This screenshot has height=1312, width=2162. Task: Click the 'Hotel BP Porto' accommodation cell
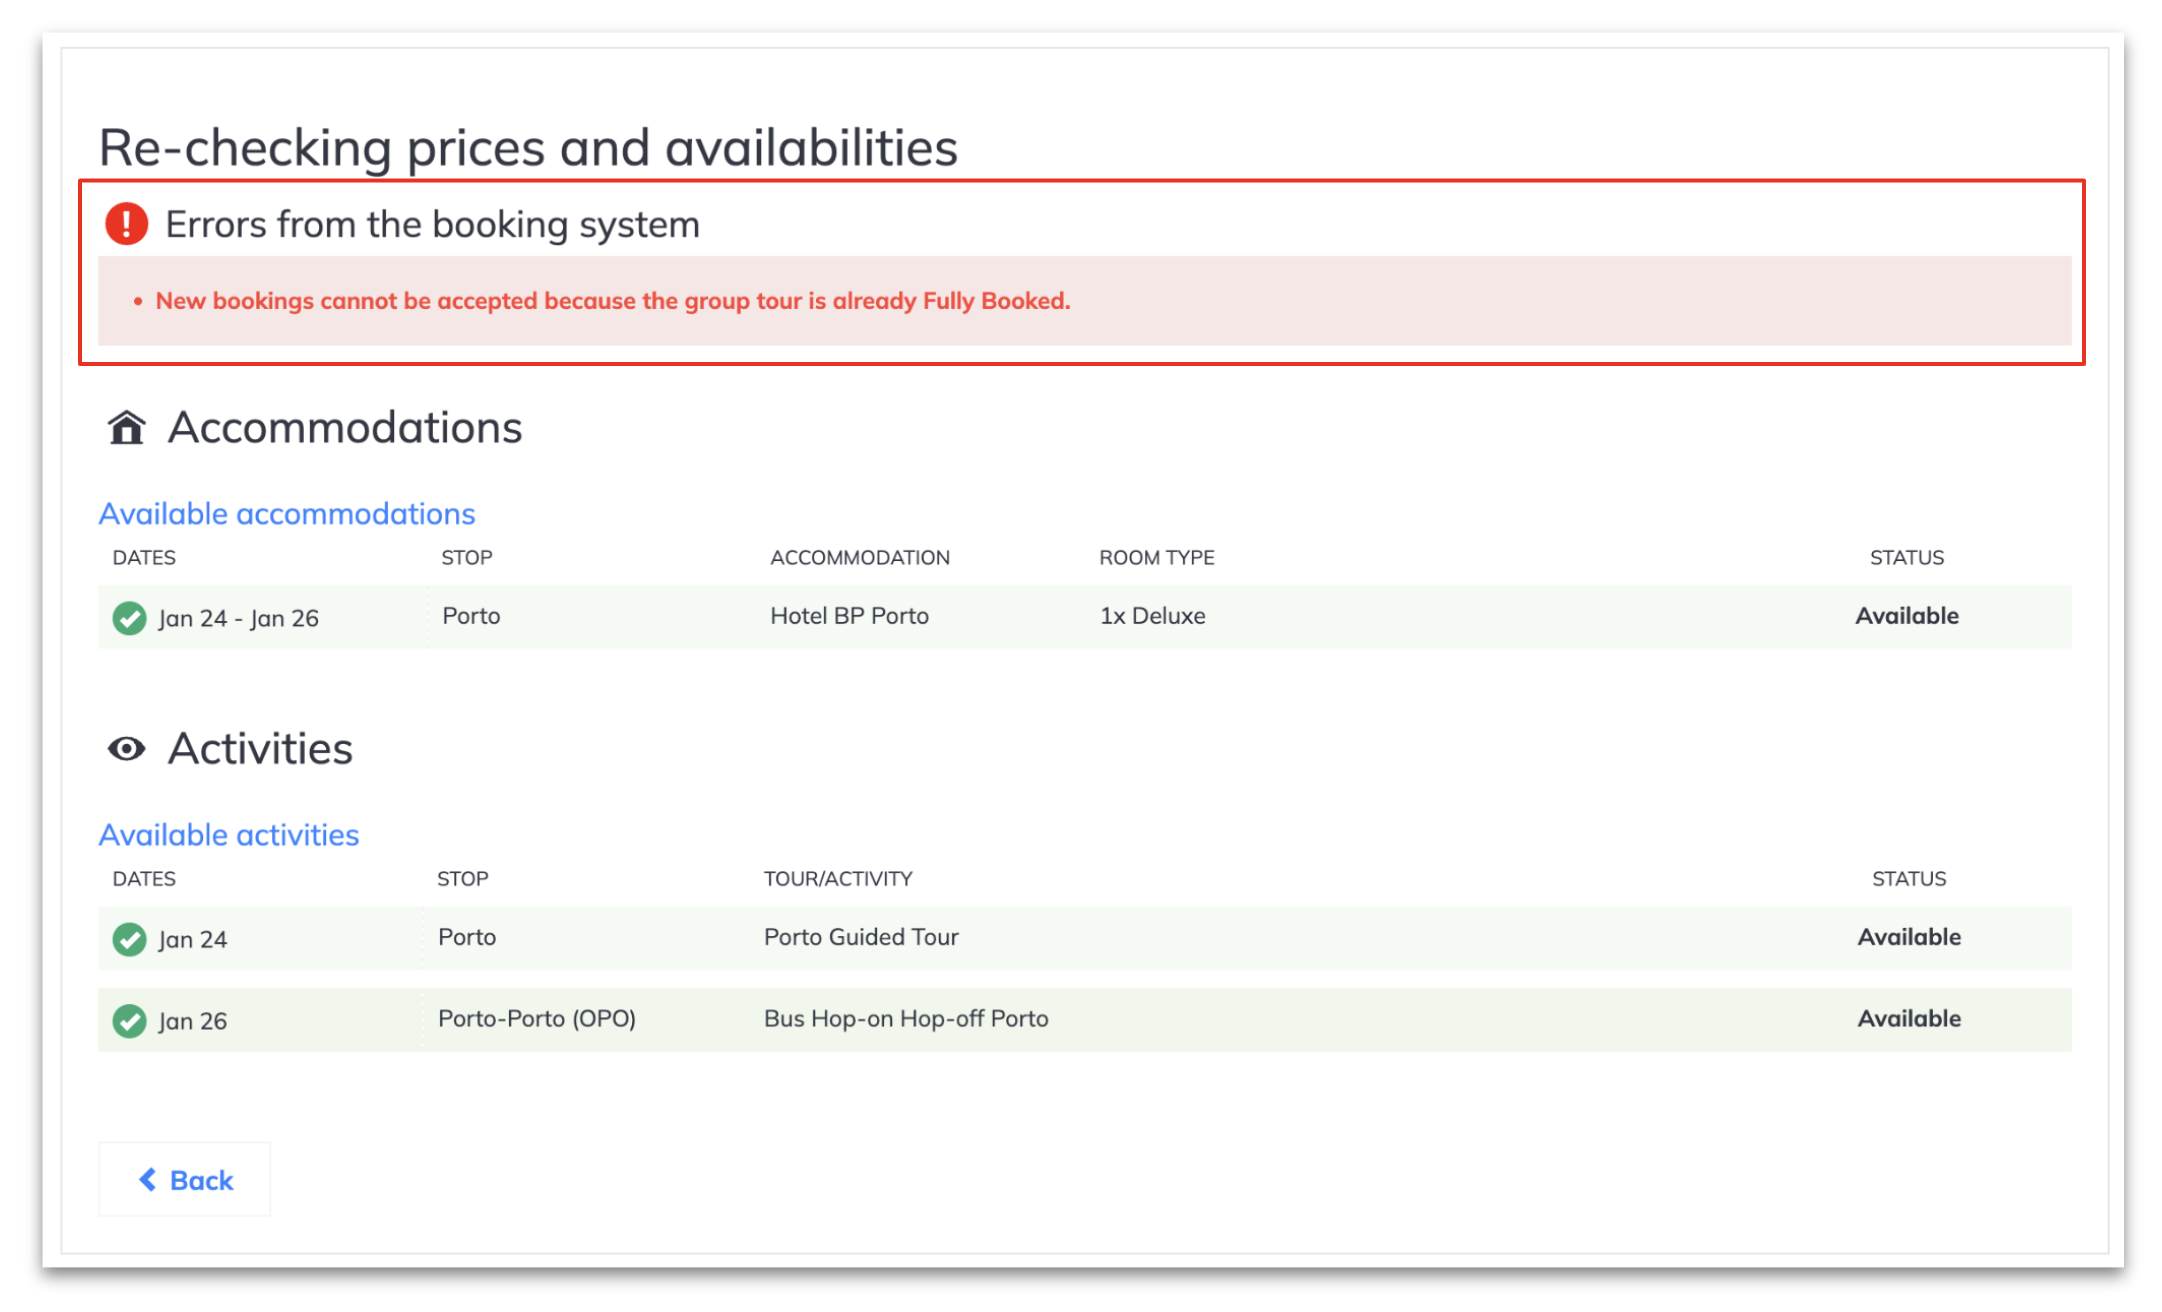pyautogui.click(x=849, y=616)
